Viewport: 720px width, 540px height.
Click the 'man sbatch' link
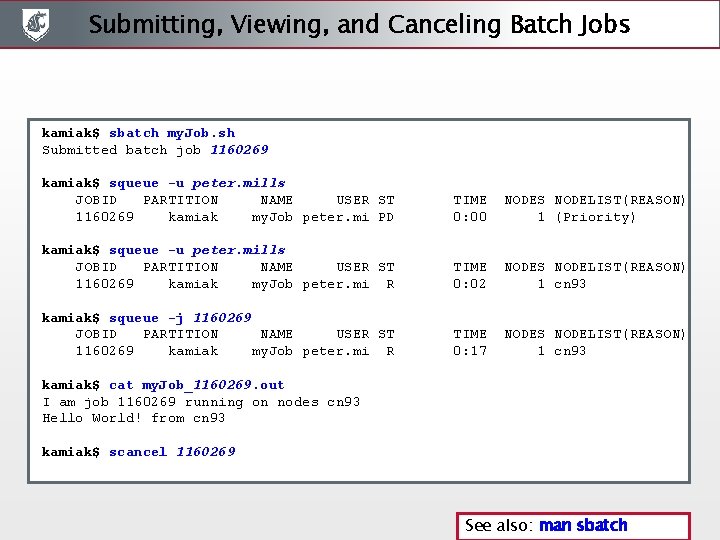[583, 525]
